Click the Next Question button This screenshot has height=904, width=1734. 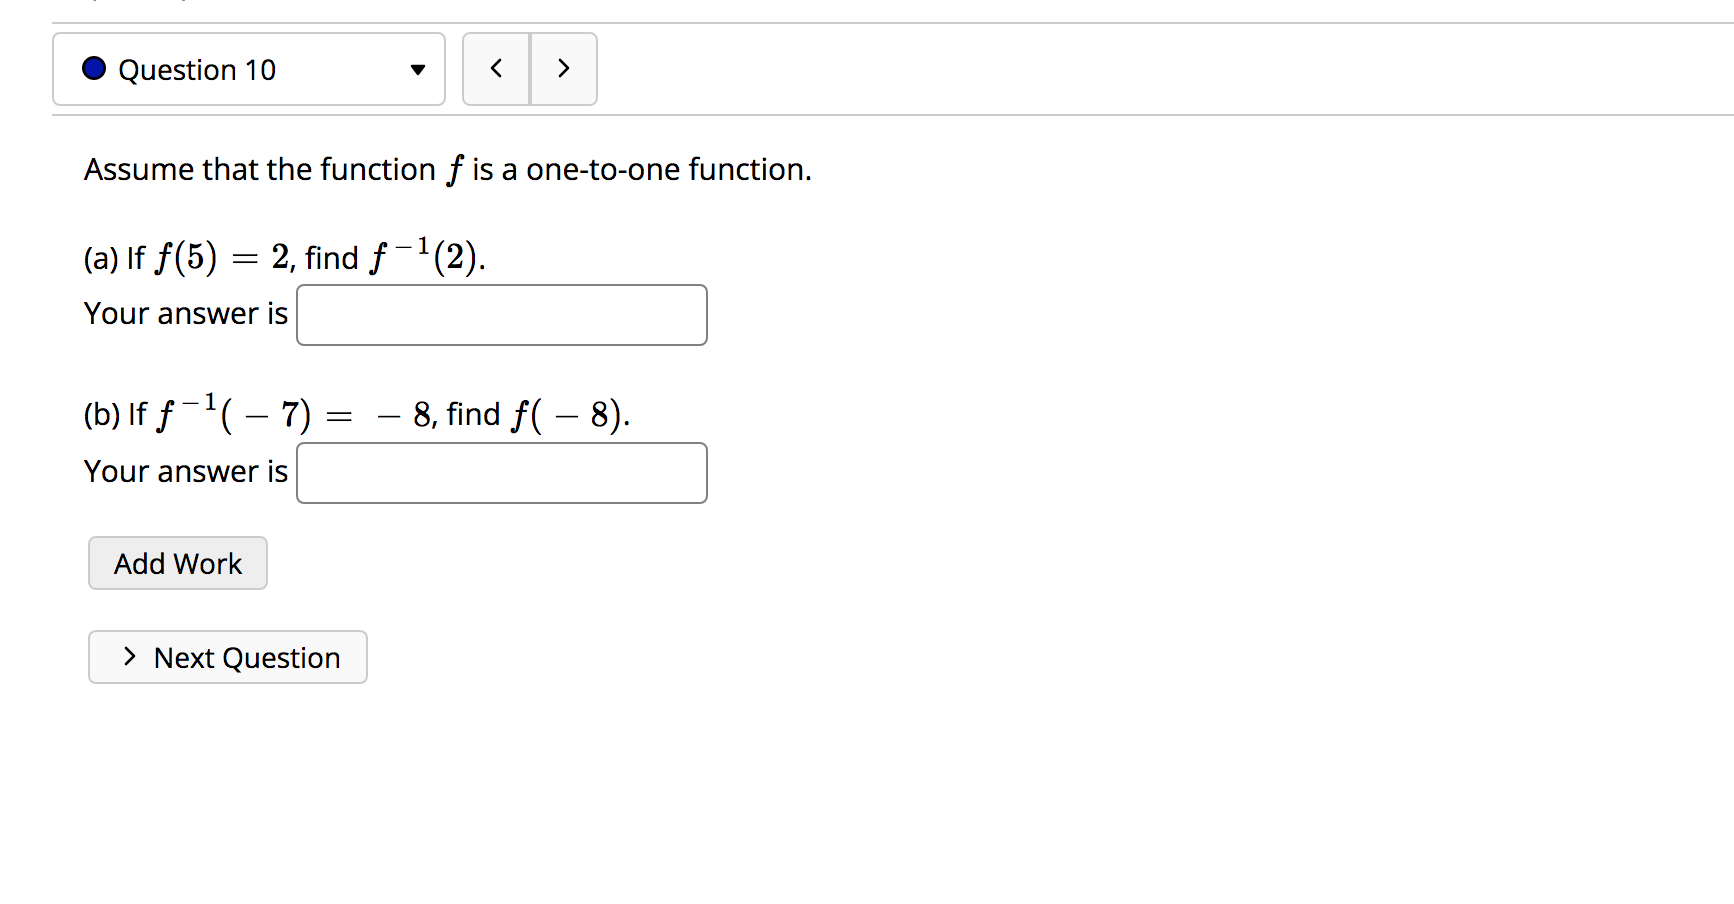coord(227,657)
